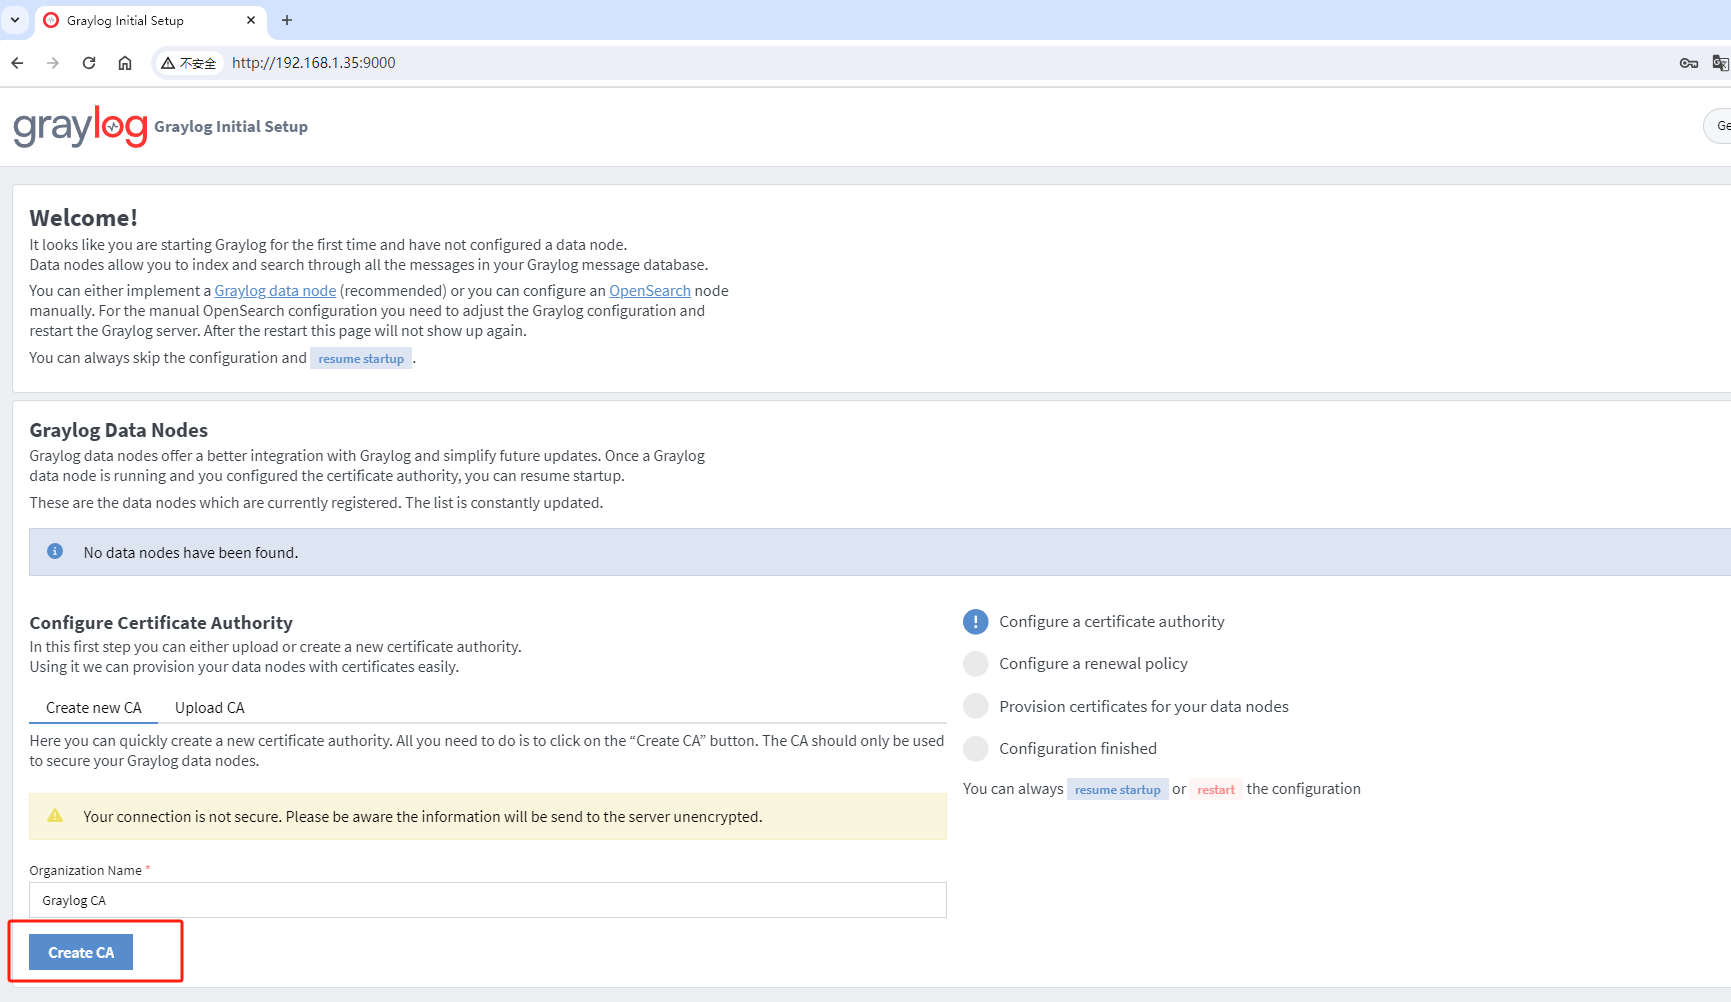This screenshot has height=1002, width=1731.
Task: Click the connection warning triangle icon
Action: (x=55, y=816)
